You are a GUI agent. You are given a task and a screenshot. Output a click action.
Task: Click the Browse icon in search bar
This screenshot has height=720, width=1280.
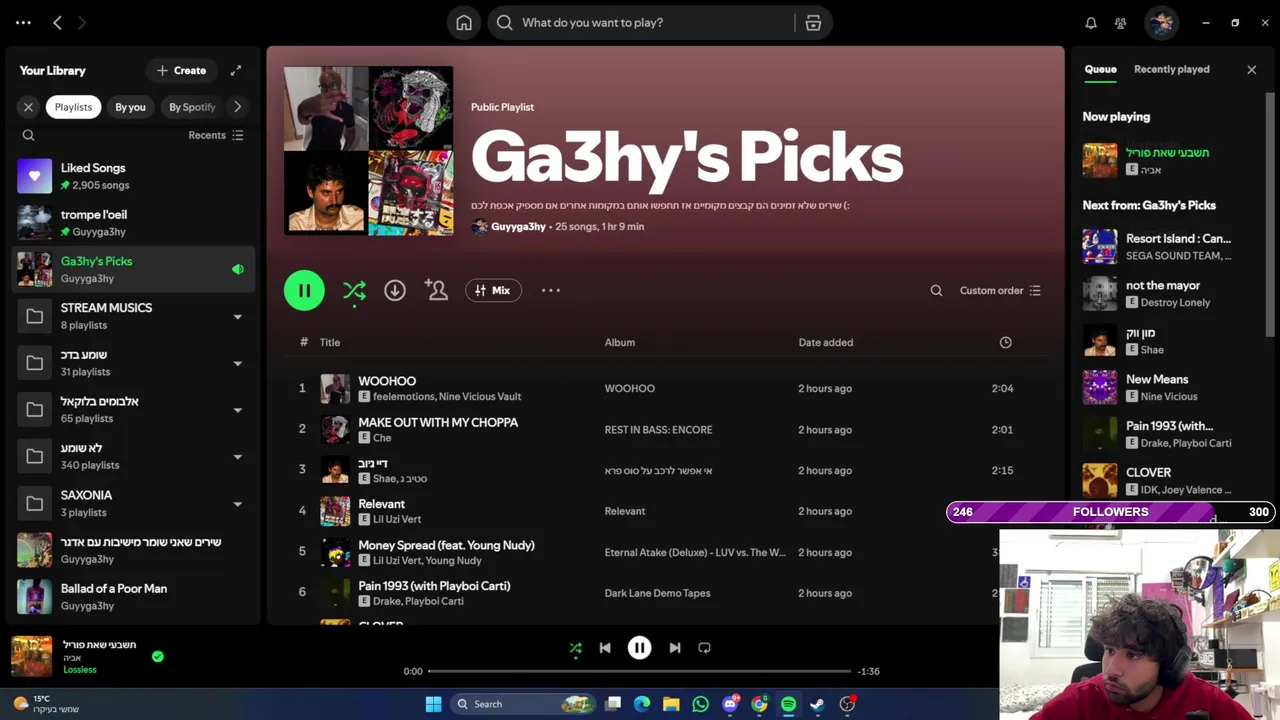[x=813, y=23]
